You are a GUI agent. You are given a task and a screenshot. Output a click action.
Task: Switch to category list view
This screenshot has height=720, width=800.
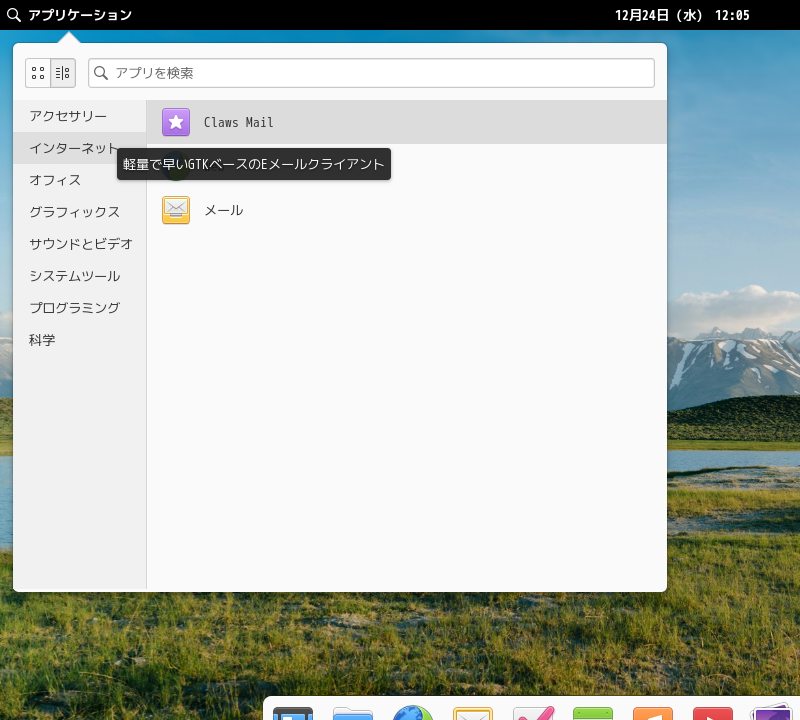coord(63,73)
